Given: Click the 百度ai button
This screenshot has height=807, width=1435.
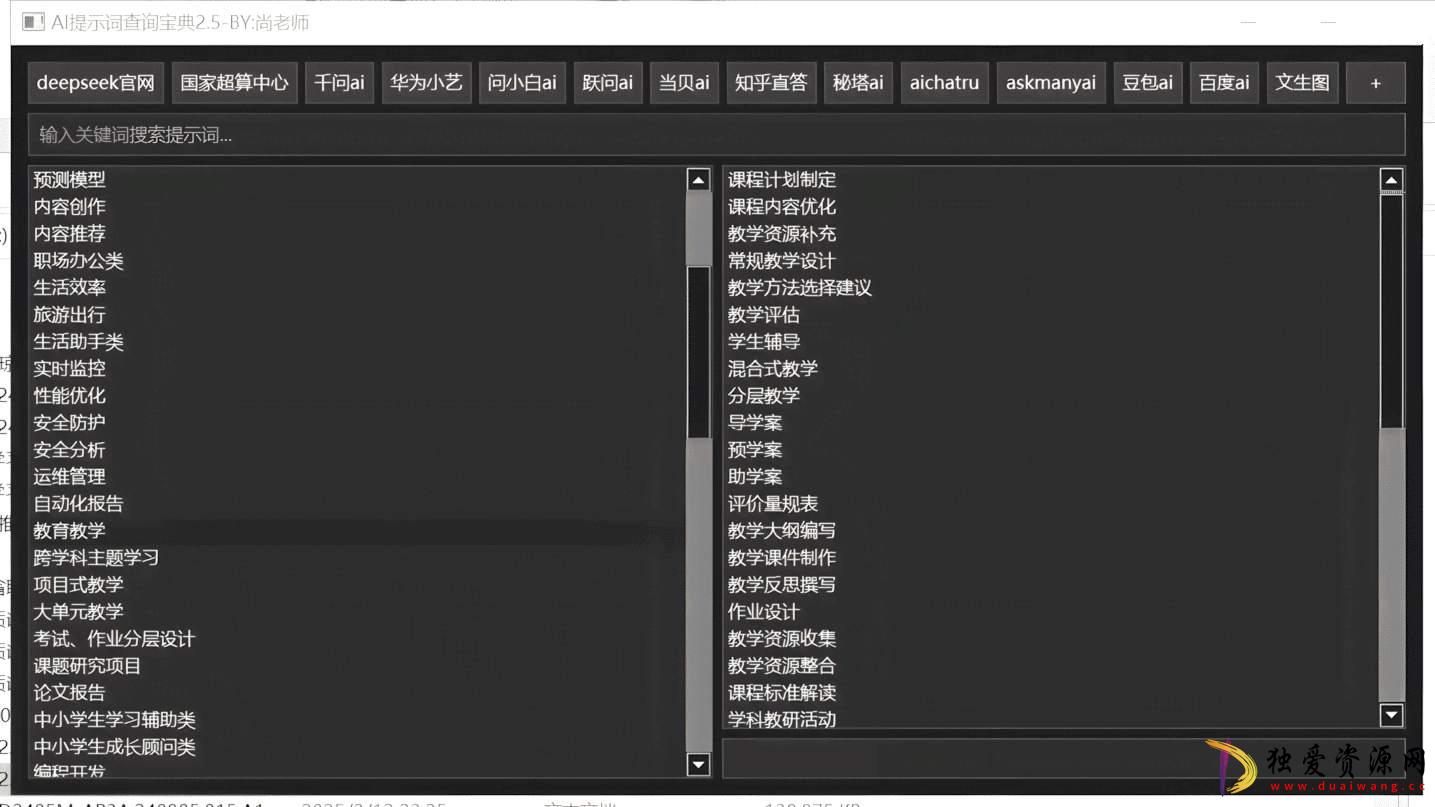Looking at the screenshot, I should [x=1224, y=83].
